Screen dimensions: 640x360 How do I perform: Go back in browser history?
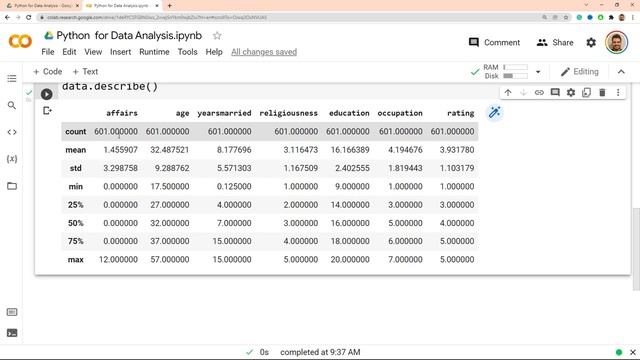click(7, 18)
